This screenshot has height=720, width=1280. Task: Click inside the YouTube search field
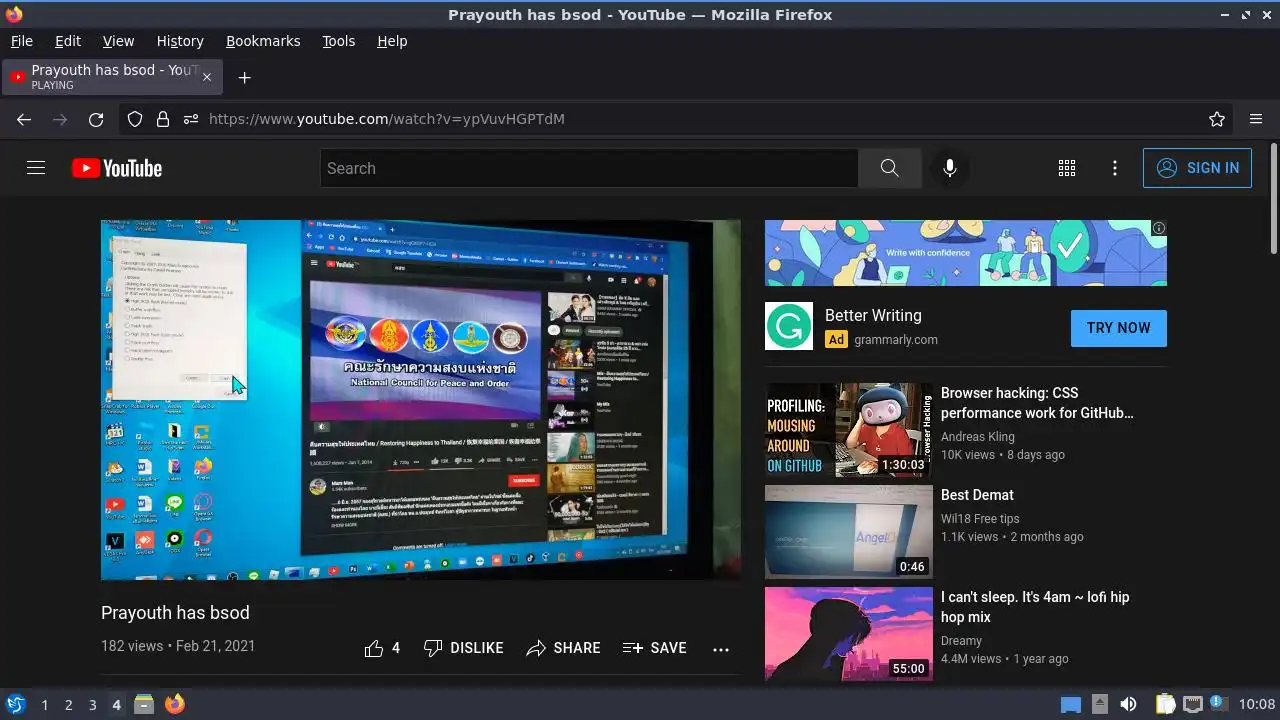[589, 168]
